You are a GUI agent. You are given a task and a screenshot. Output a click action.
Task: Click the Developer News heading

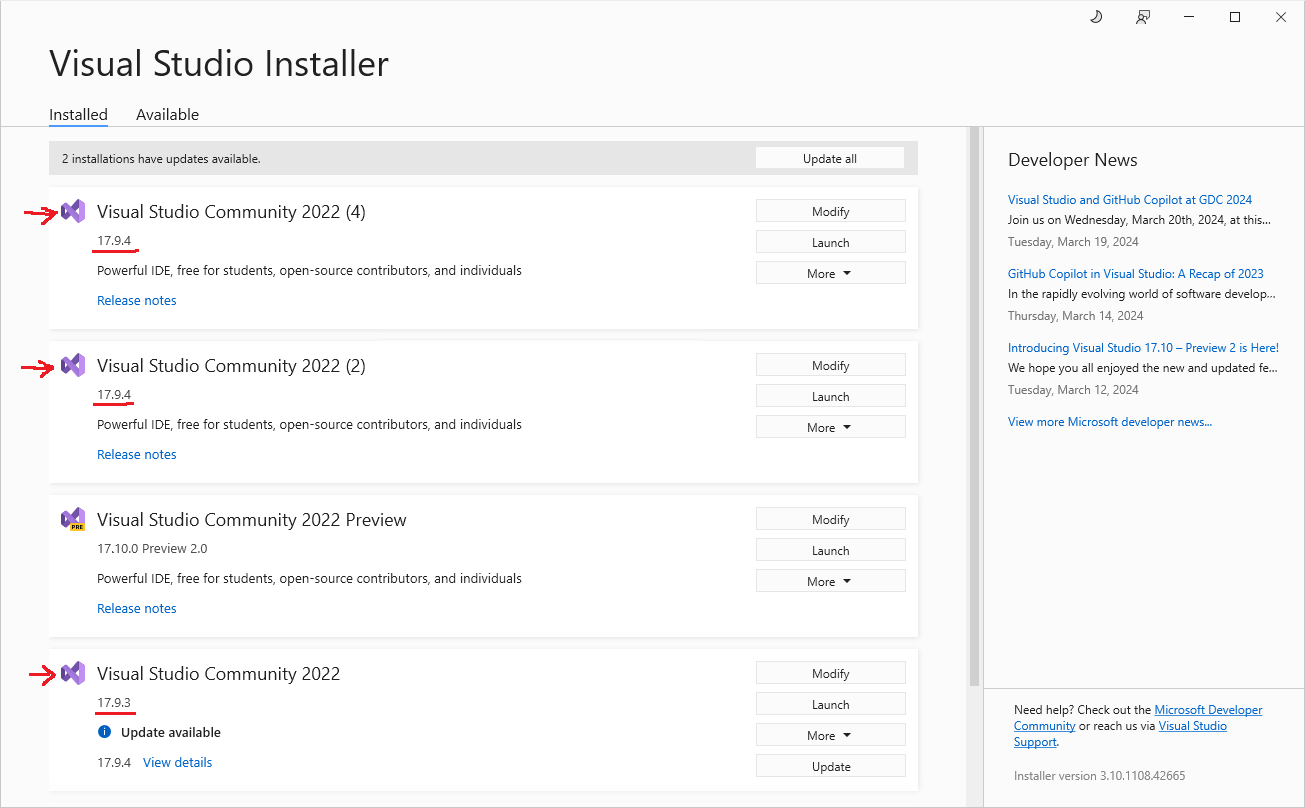pos(1073,160)
